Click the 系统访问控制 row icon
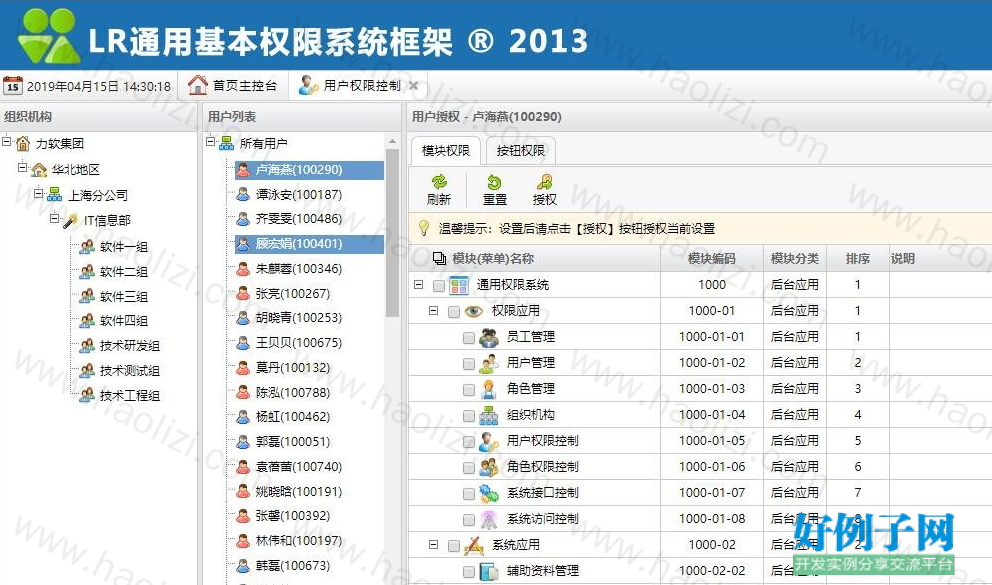992x585 pixels. coord(488,519)
